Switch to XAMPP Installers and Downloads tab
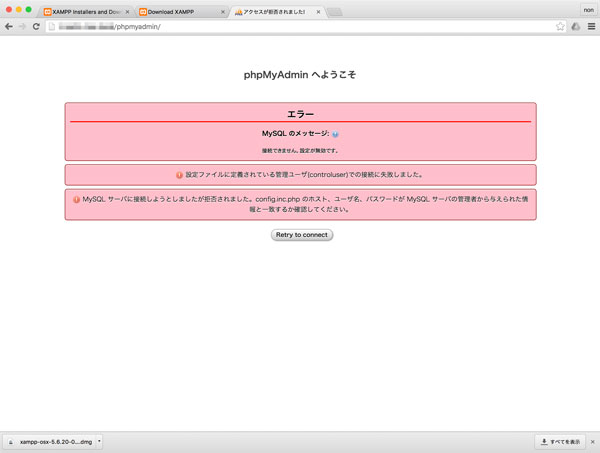The width and height of the screenshot is (600, 453). point(86,12)
